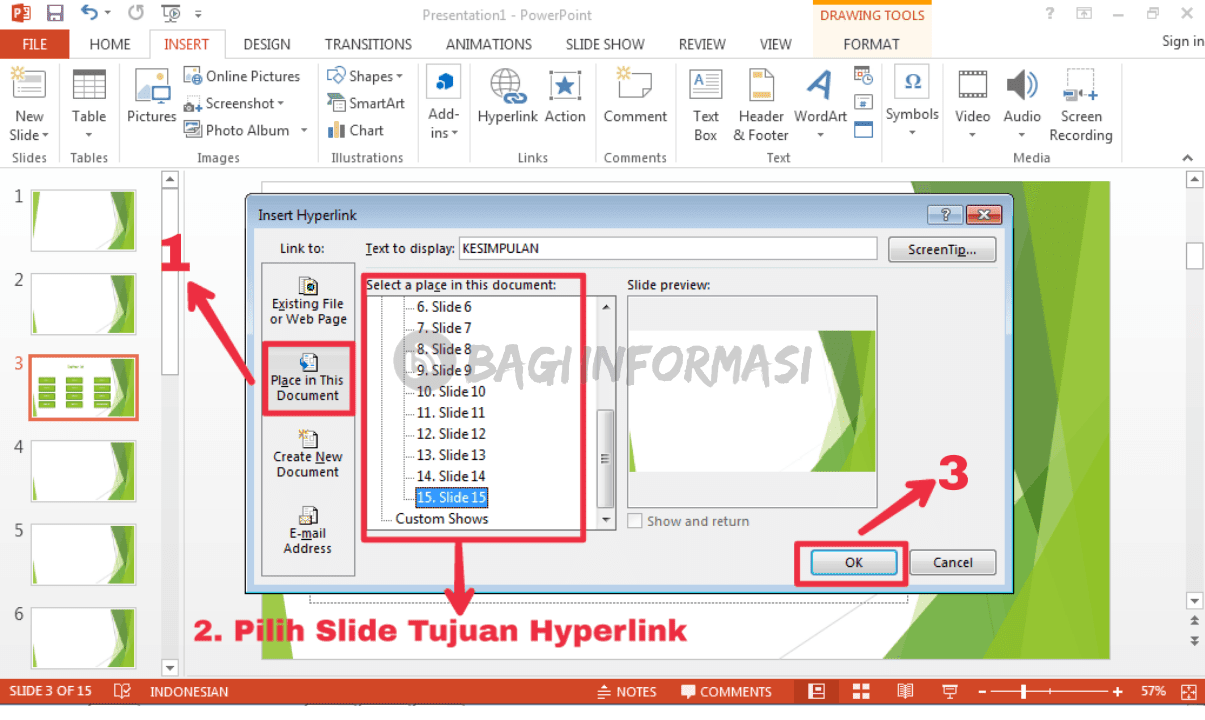The height and width of the screenshot is (720, 1205).
Task: Open Header & Footer settings
Action: point(761,107)
